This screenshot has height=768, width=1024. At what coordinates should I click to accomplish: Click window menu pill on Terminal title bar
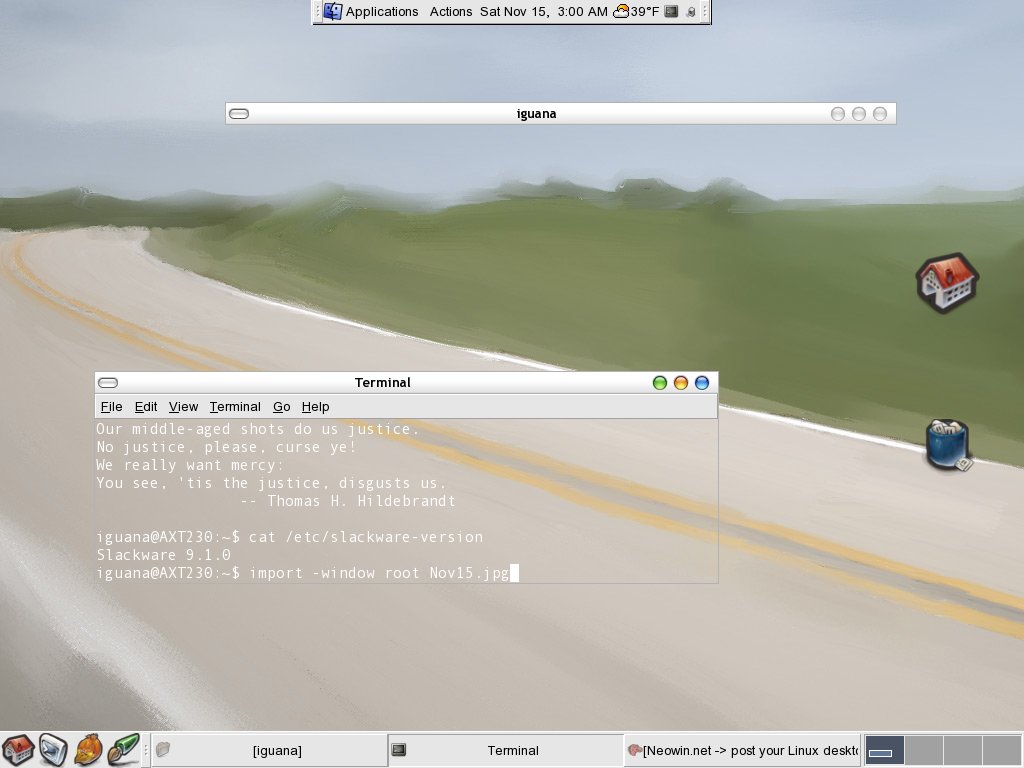tap(108, 383)
